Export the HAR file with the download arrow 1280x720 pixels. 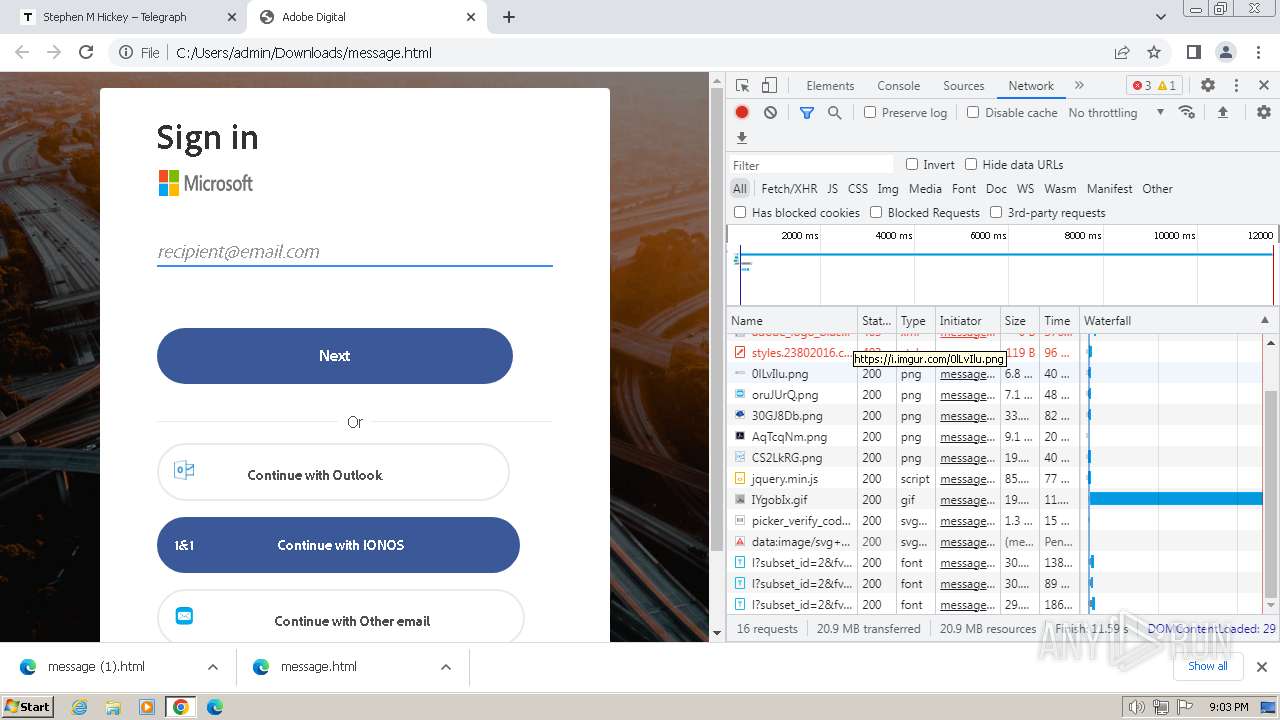[x=742, y=138]
